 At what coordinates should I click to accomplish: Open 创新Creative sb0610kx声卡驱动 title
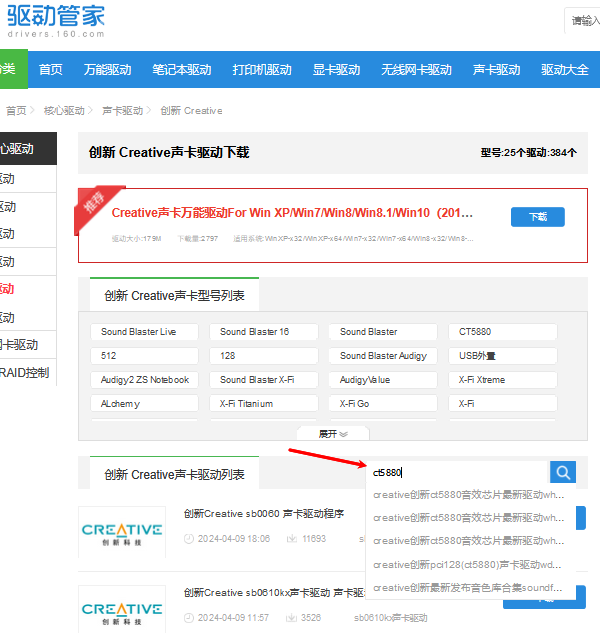pos(275,593)
